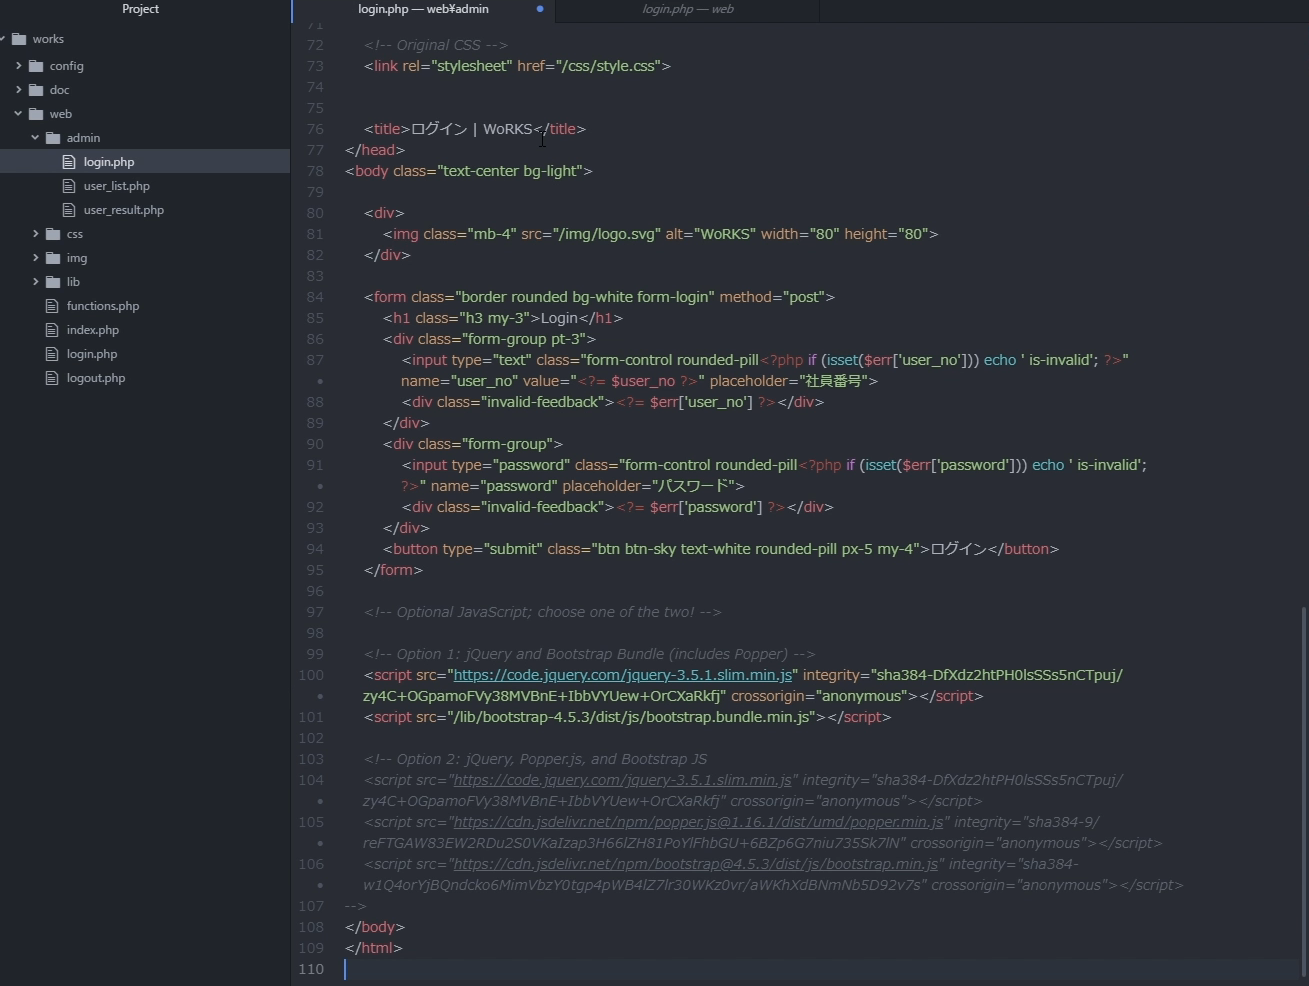The height and width of the screenshot is (986, 1309).
Task: Click file icon beside user_list.php
Action: click(x=69, y=186)
